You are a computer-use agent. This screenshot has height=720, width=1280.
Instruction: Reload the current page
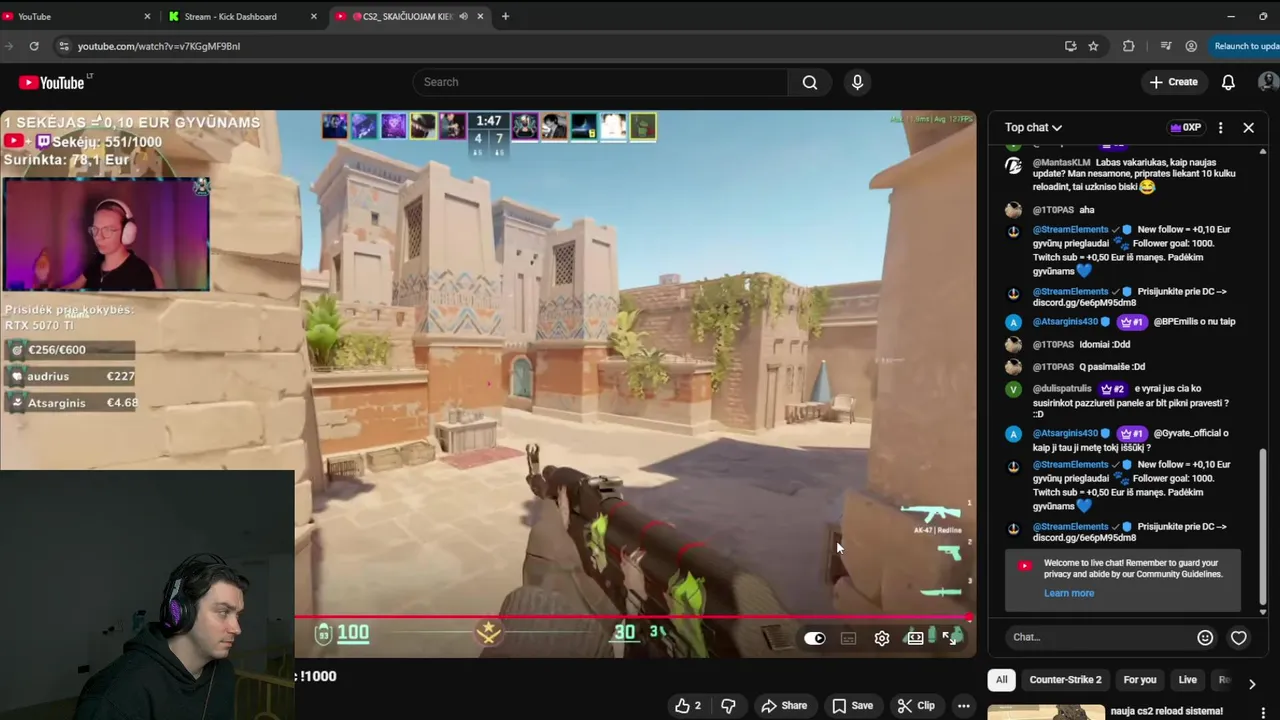point(34,46)
